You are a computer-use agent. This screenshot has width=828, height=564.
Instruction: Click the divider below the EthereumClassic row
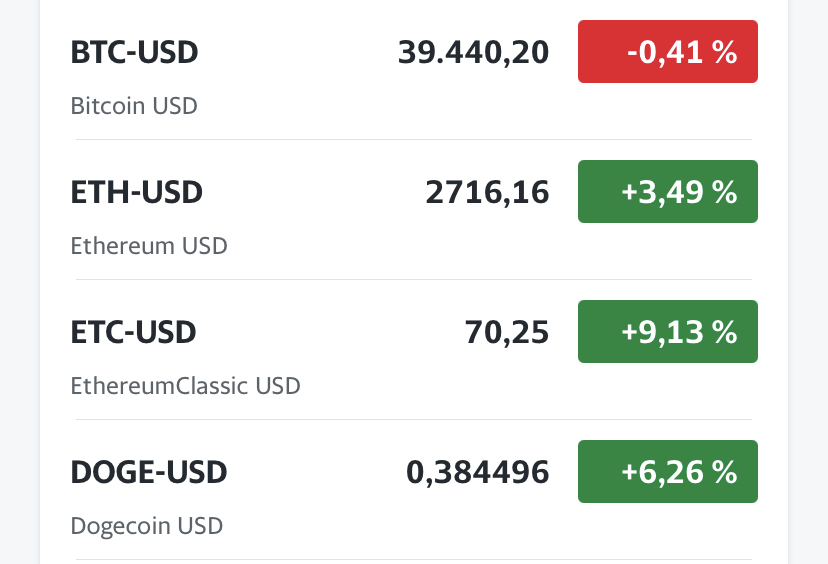pyautogui.click(x=413, y=419)
